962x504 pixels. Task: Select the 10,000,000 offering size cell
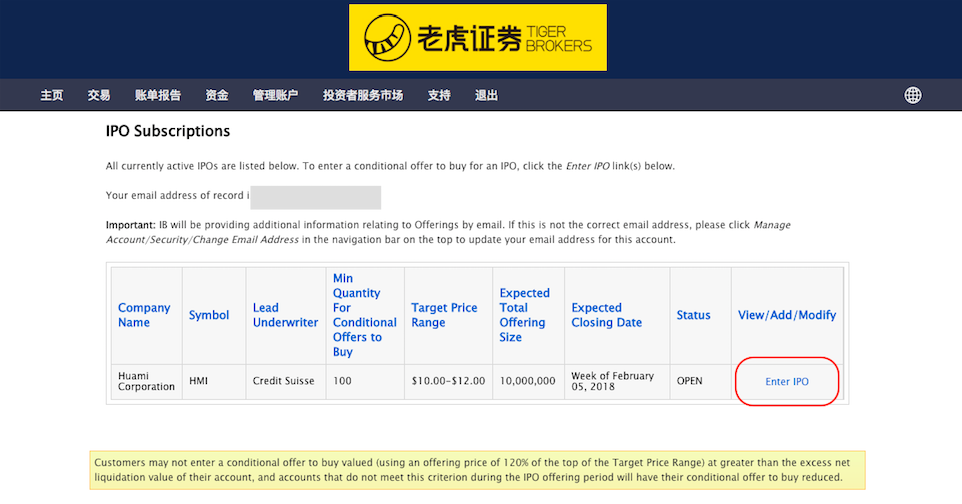click(x=528, y=381)
